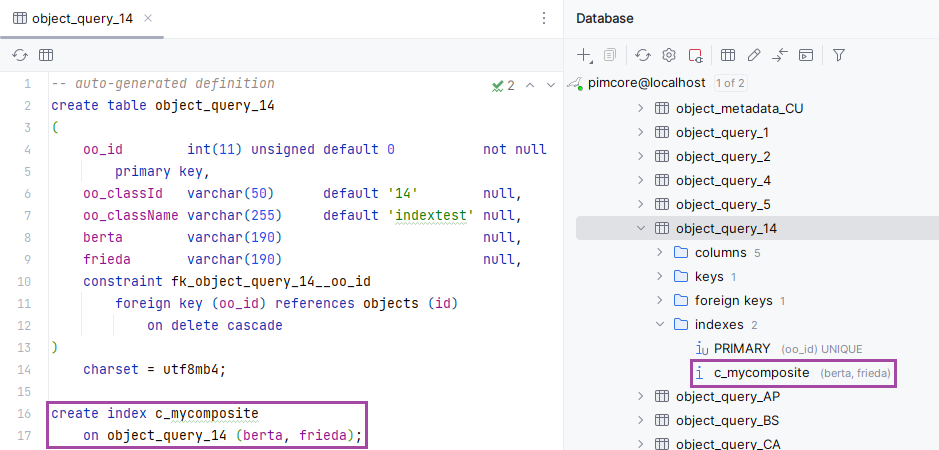
Task: Click the Duplicate icon in Database toolbar
Action: point(610,55)
